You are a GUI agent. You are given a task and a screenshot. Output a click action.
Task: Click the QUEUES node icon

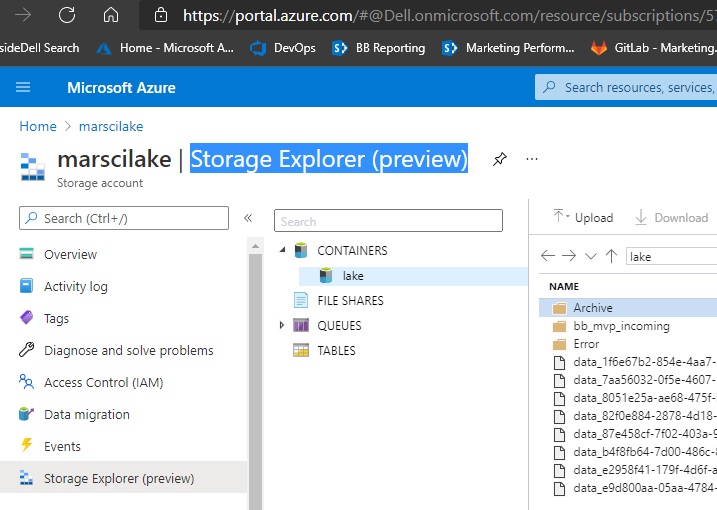click(x=301, y=325)
